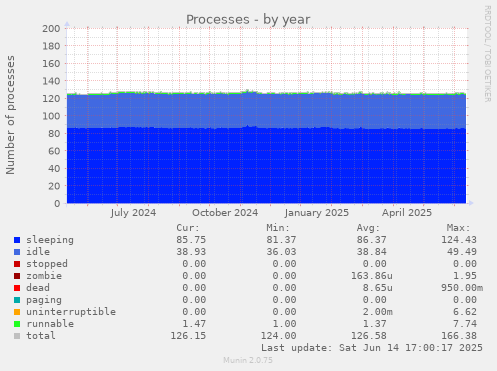
Task: Click the Munin 2.0.75 version text
Action: pyautogui.click(x=248, y=360)
